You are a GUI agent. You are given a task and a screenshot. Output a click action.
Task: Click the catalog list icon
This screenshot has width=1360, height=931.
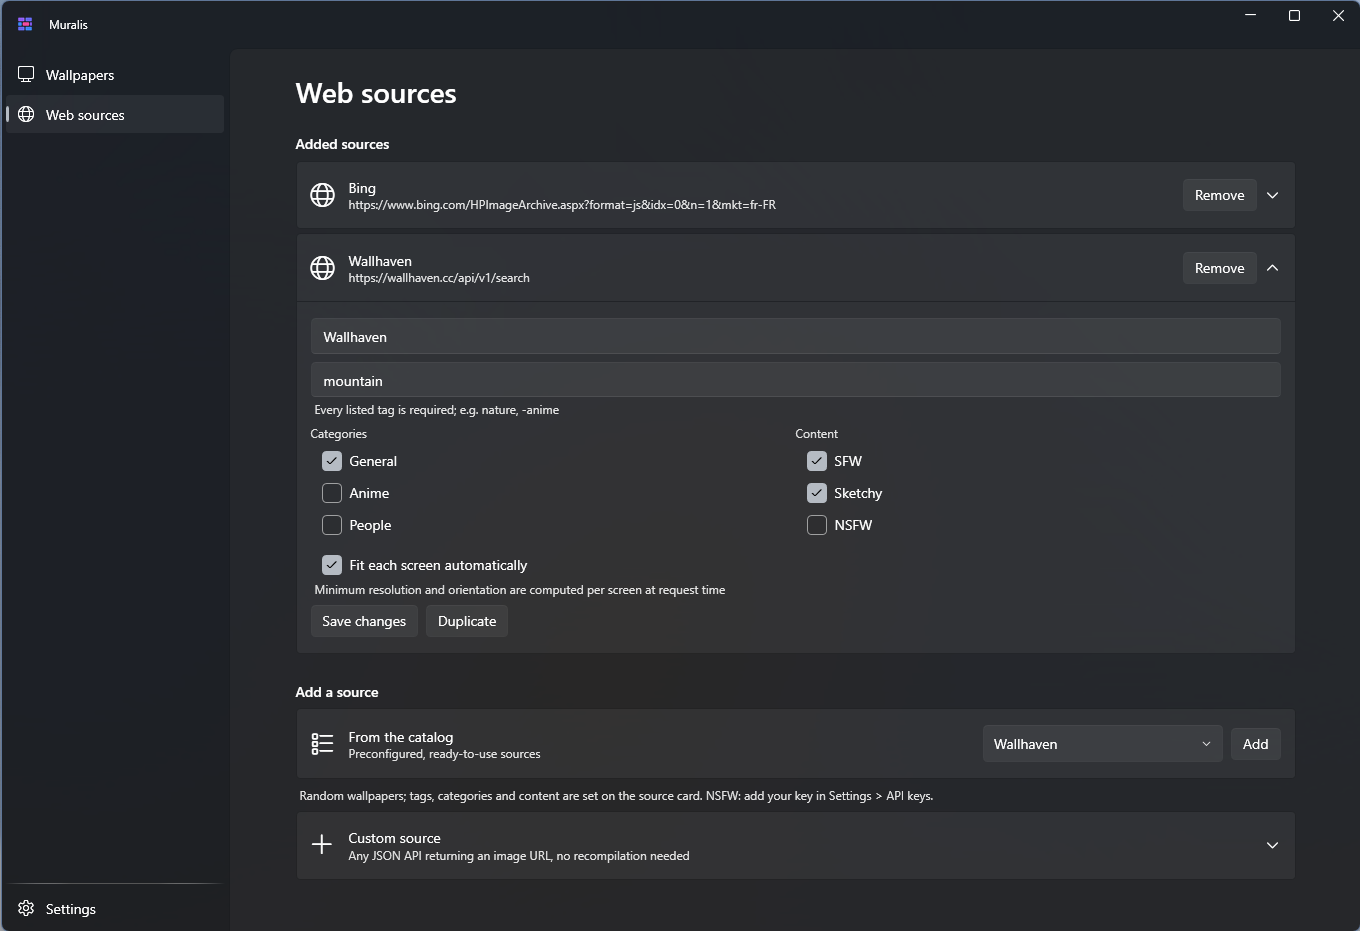(x=322, y=744)
